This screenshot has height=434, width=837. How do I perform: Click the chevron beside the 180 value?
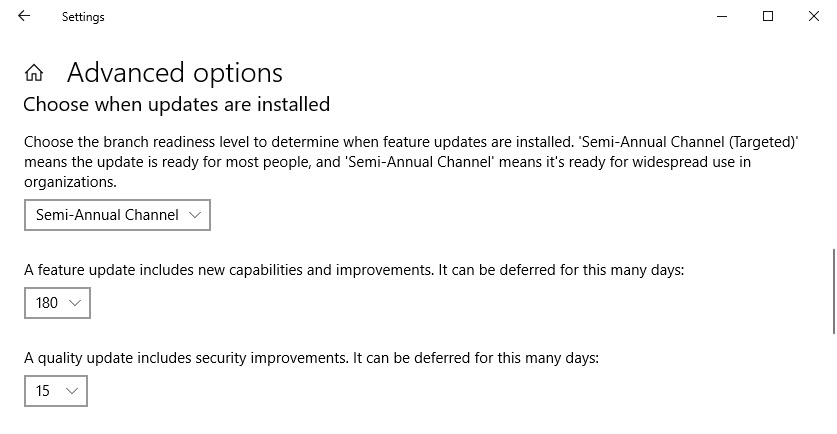[x=75, y=303]
